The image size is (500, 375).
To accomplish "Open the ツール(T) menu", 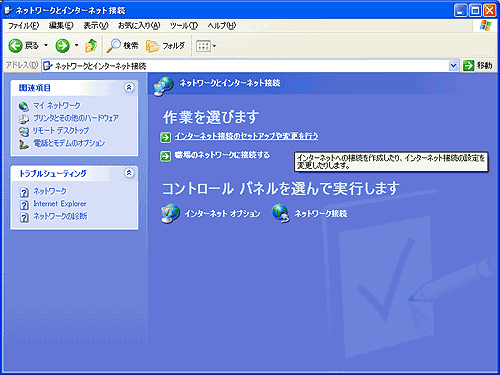I will tap(184, 26).
